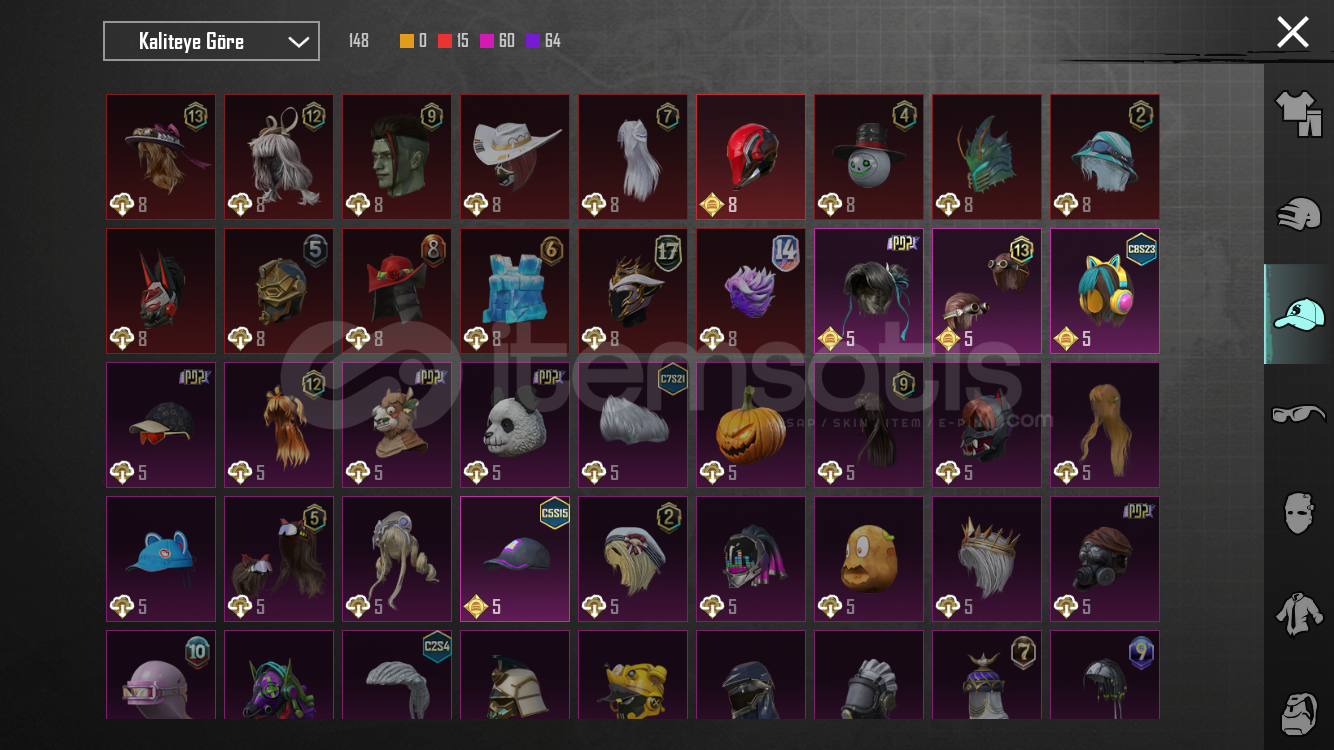Close the inventory screen with X

tap(1293, 32)
